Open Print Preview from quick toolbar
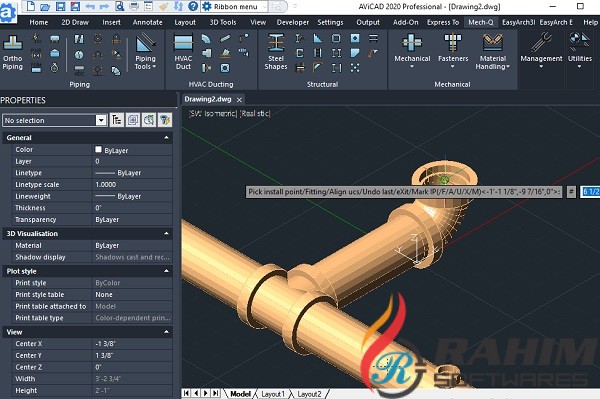The image size is (600, 399). (x=120, y=6)
